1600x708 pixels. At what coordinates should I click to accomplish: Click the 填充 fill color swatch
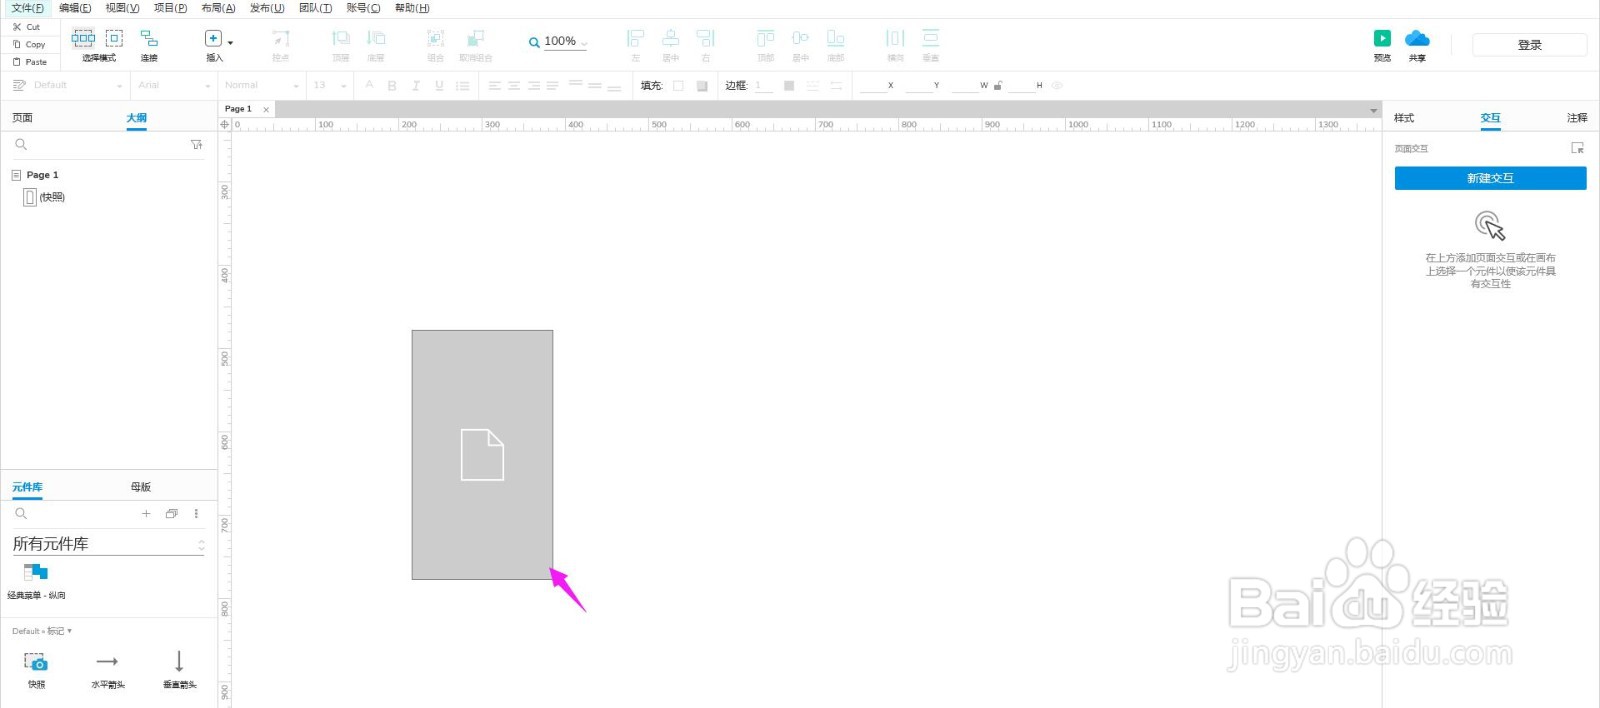coord(678,86)
